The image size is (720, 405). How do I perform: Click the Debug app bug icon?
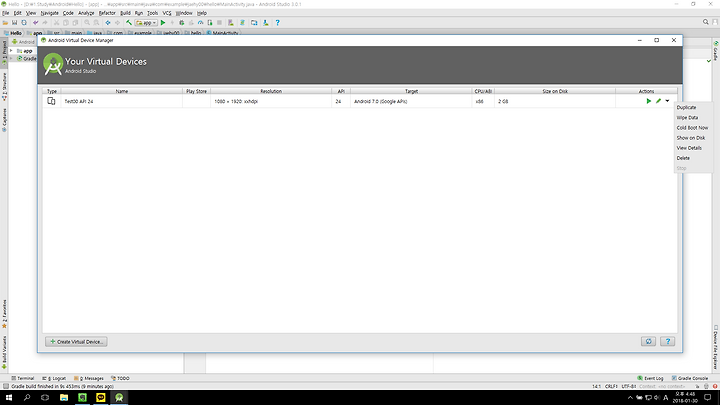coord(182,22)
